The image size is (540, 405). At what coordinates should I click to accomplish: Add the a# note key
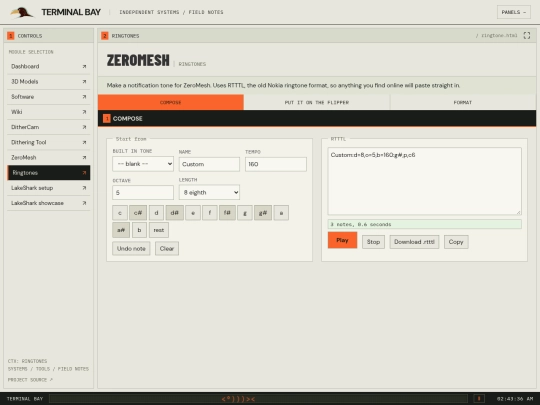tap(121, 230)
